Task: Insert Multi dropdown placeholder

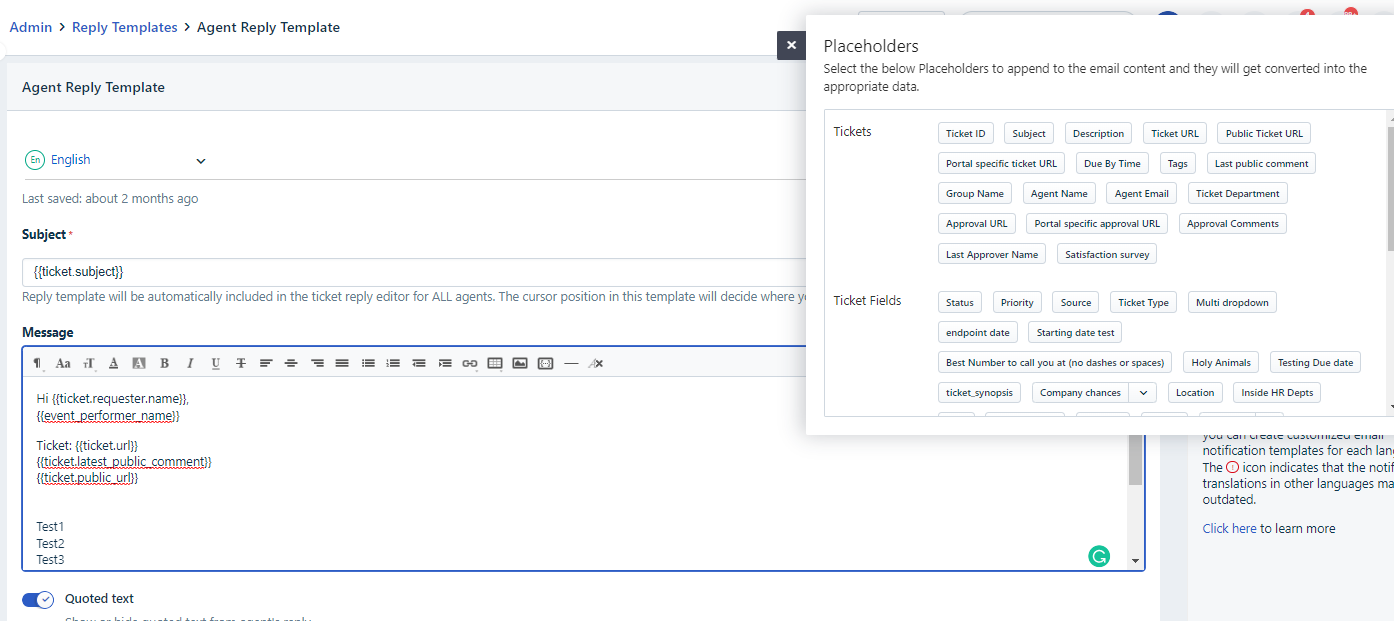Action: (1233, 303)
